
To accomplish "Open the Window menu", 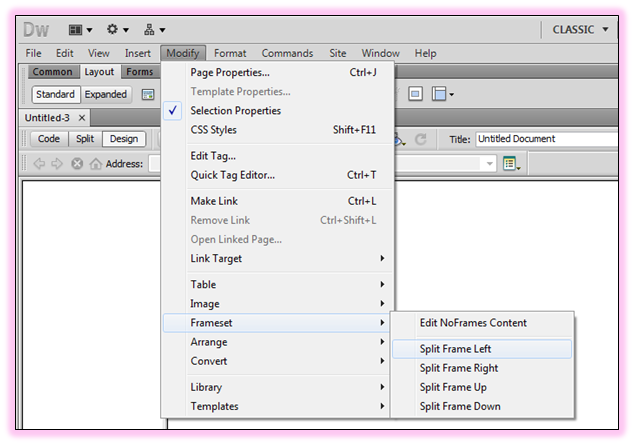I will pos(380,53).
